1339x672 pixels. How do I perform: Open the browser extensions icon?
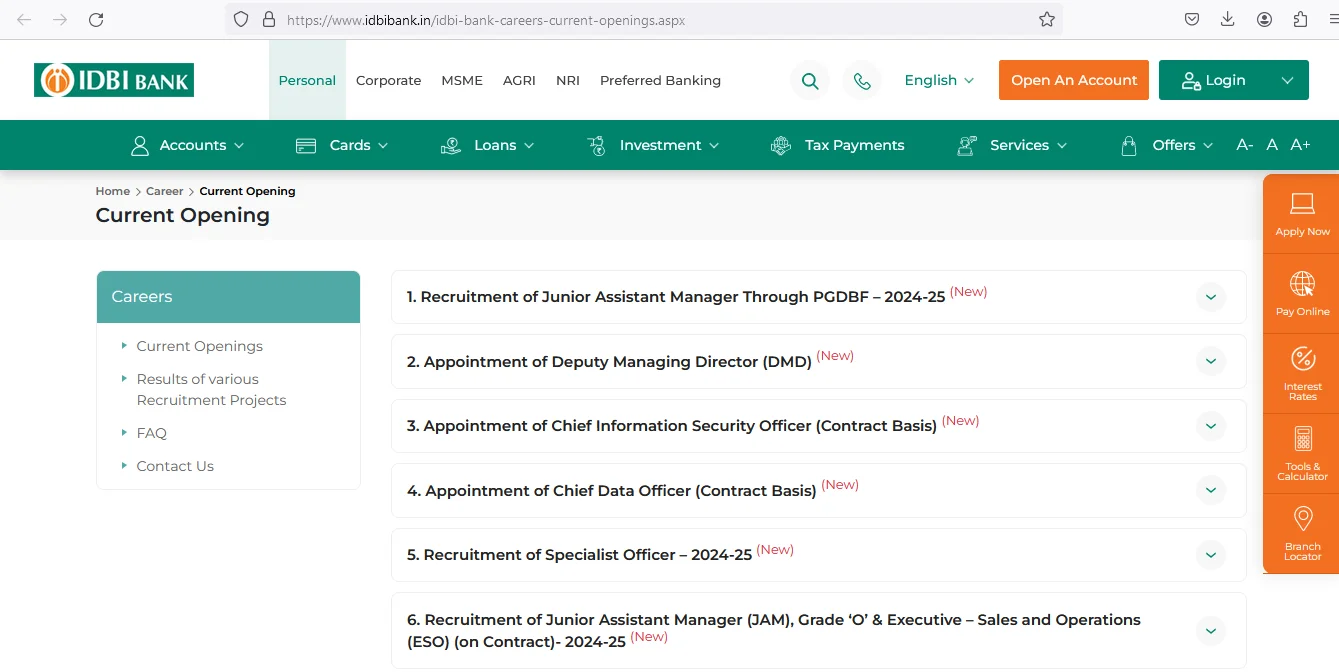pos(1300,19)
